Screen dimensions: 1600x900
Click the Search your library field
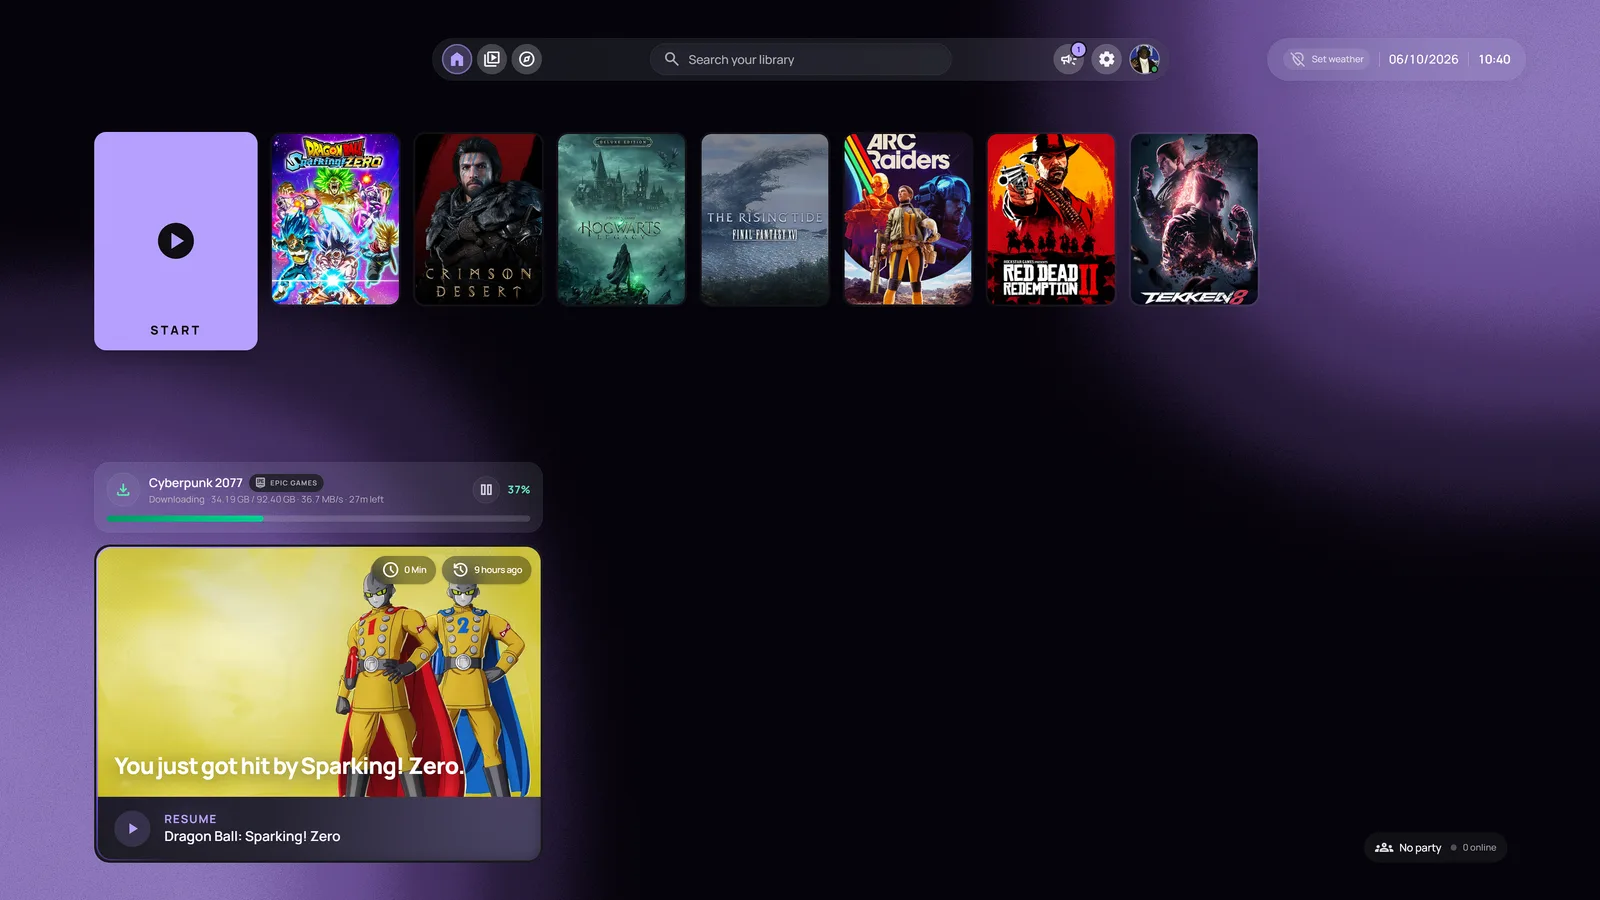[801, 59]
